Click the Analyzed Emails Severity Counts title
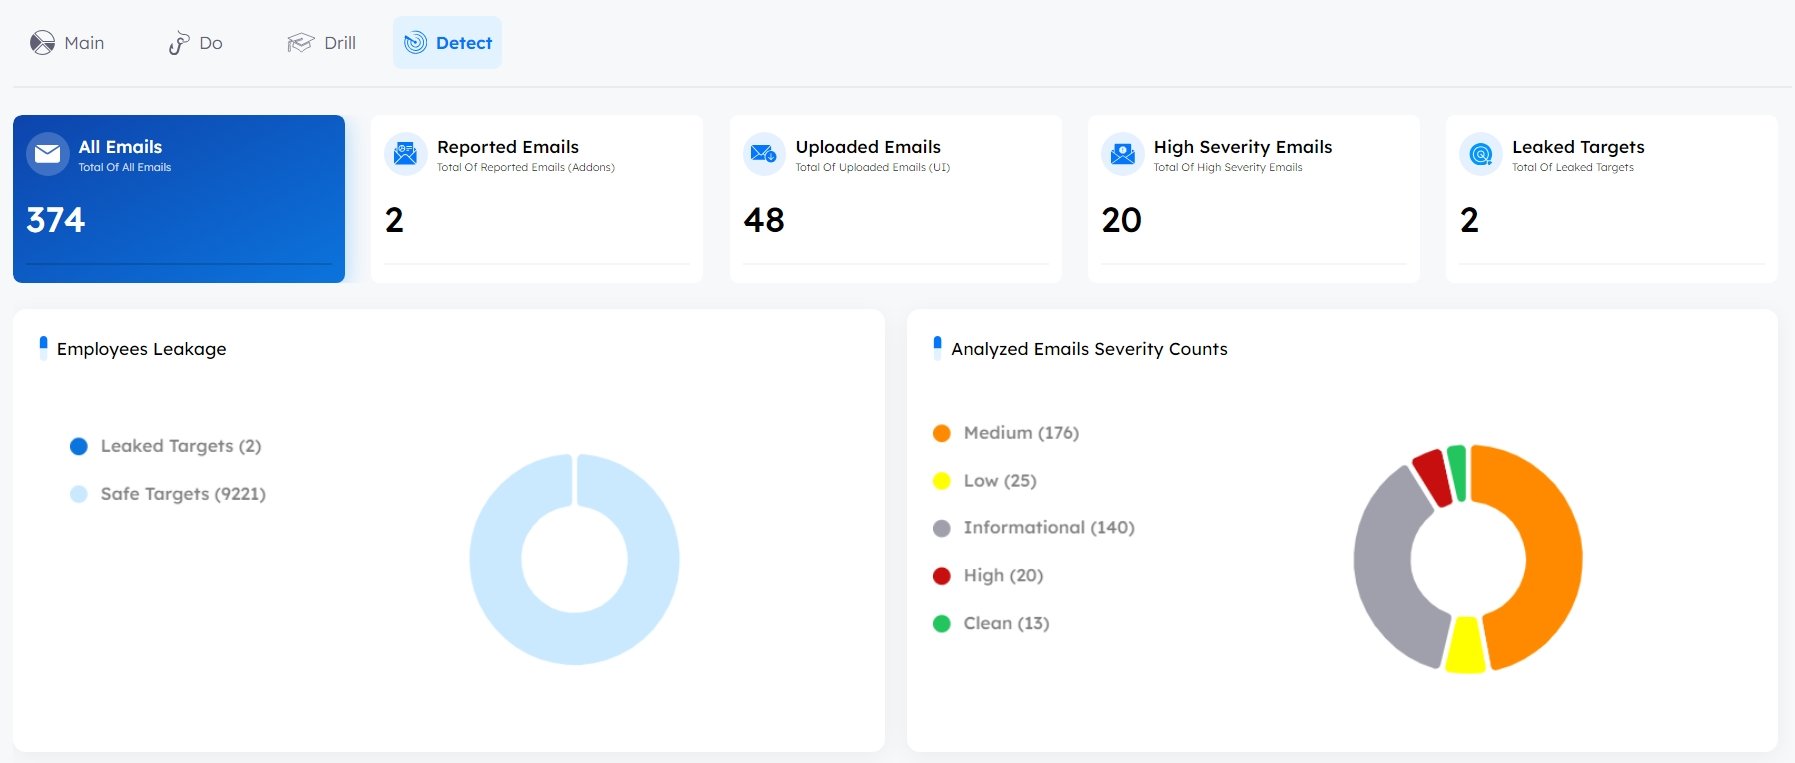The height and width of the screenshot is (763, 1795). click(x=1089, y=349)
